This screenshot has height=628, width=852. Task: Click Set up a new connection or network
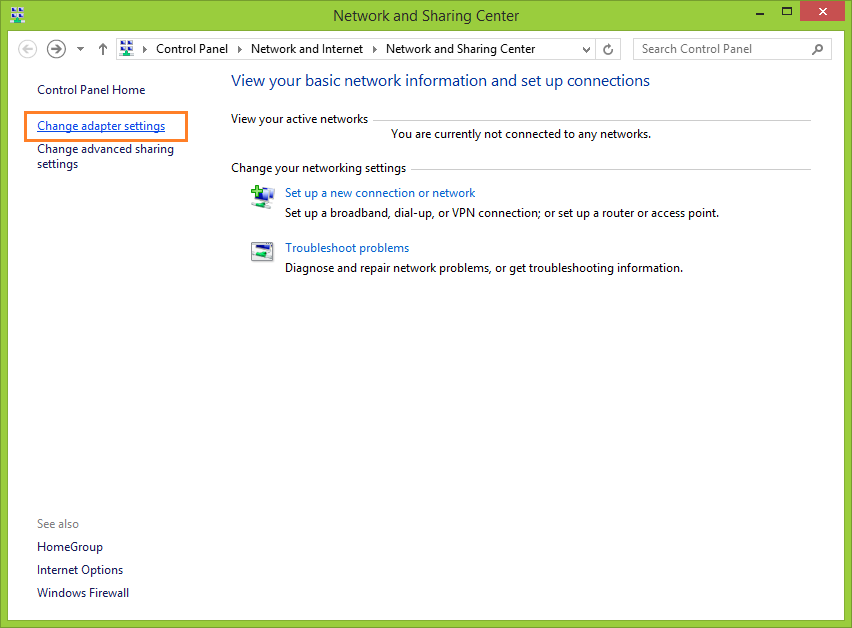(x=380, y=193)
